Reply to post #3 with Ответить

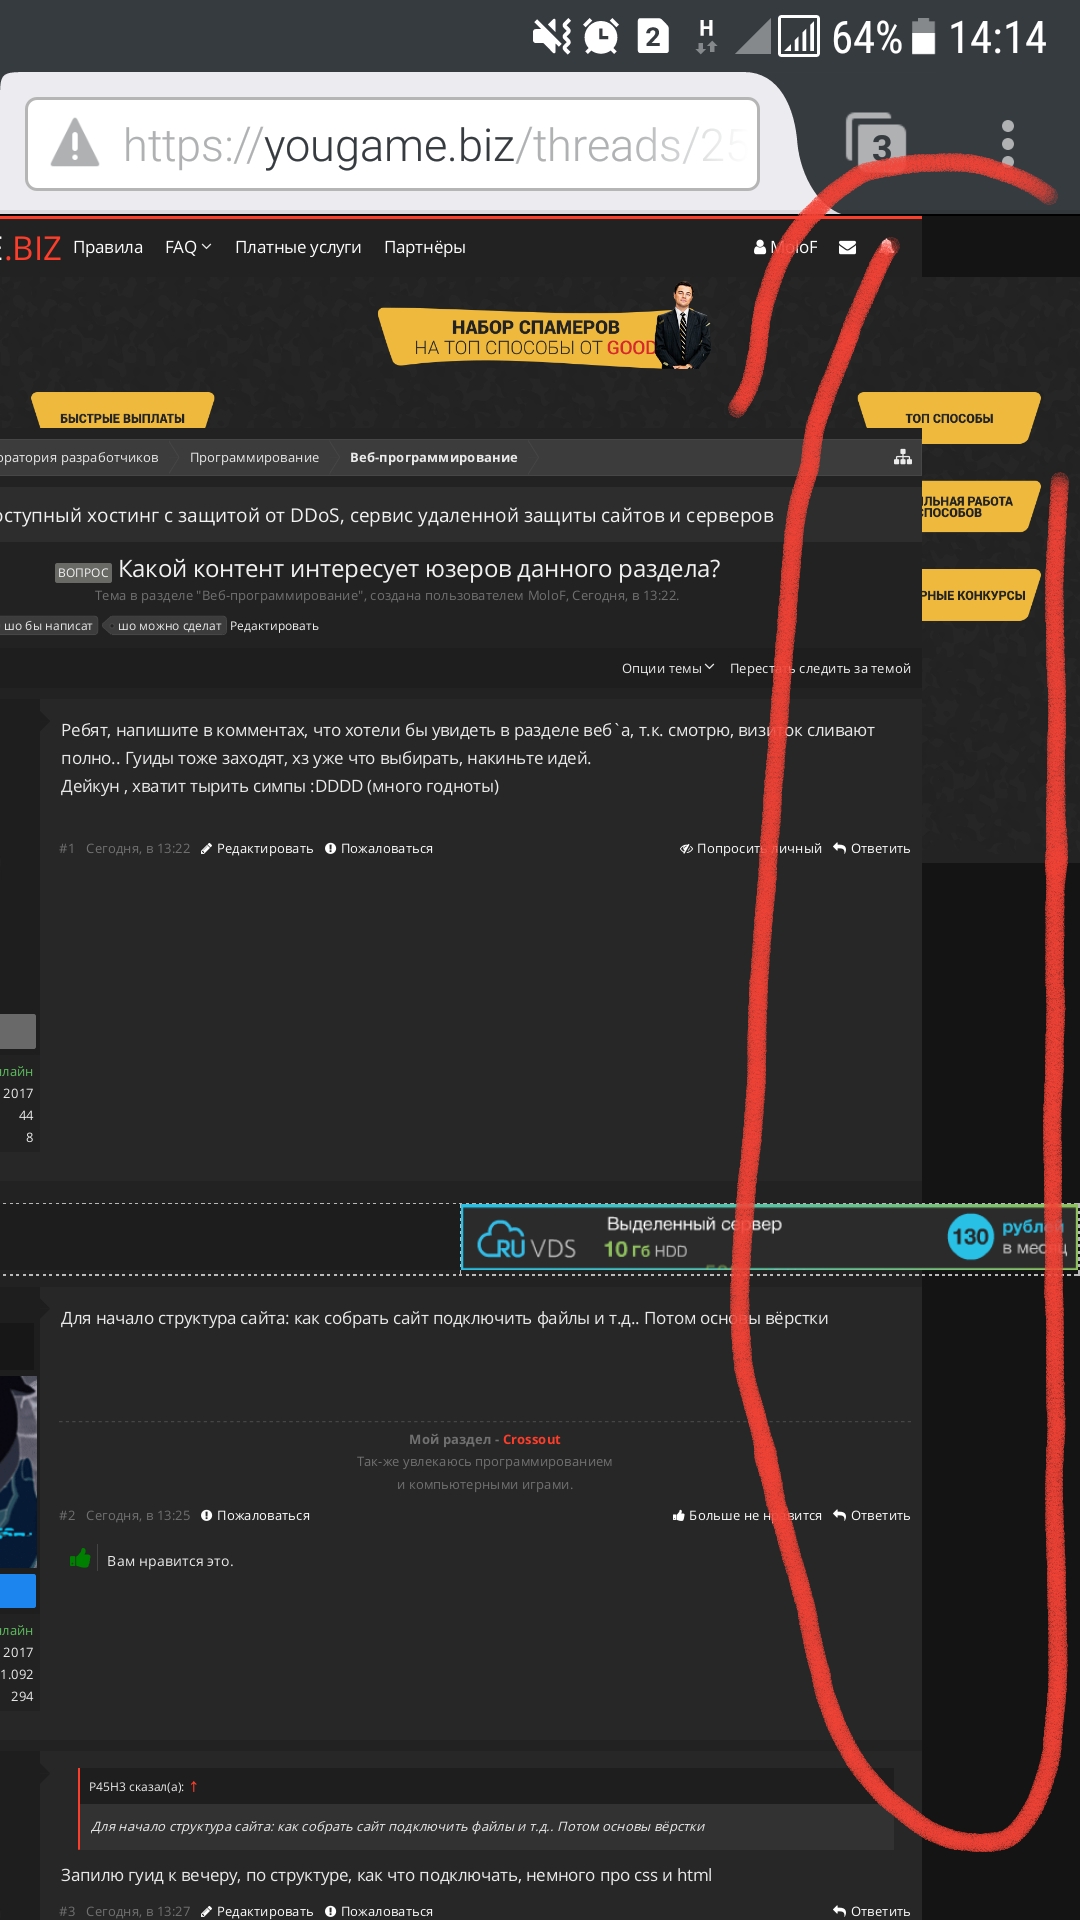coord(872,1911)
